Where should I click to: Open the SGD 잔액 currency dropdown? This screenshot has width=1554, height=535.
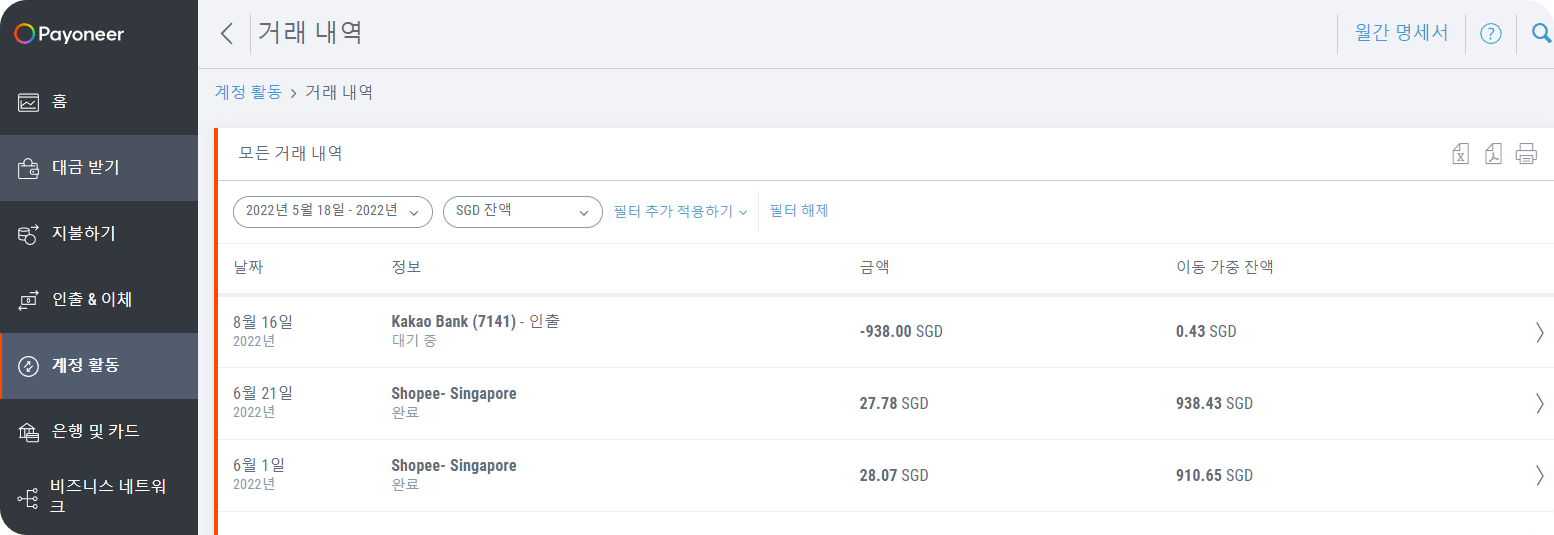pos(523,212)
